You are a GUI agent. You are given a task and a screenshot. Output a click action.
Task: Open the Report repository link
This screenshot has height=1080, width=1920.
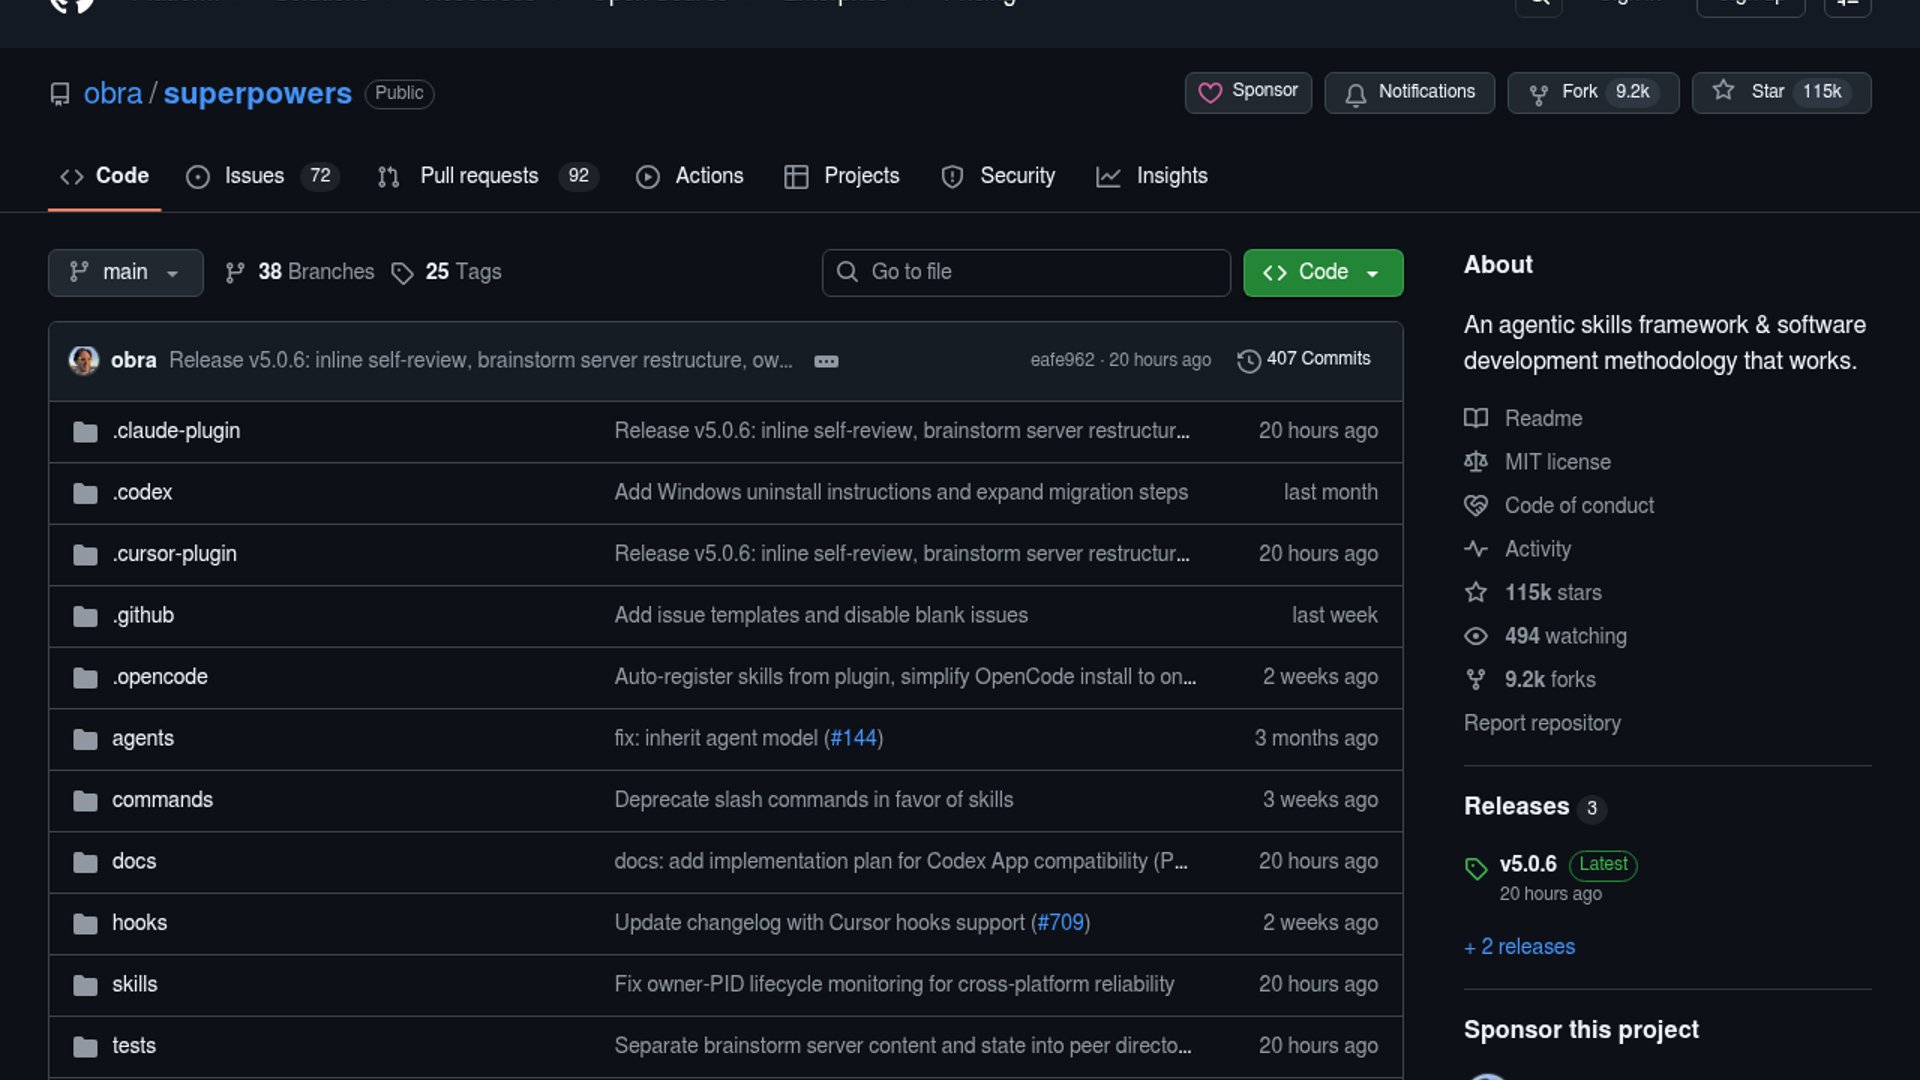coord(1542,723)
